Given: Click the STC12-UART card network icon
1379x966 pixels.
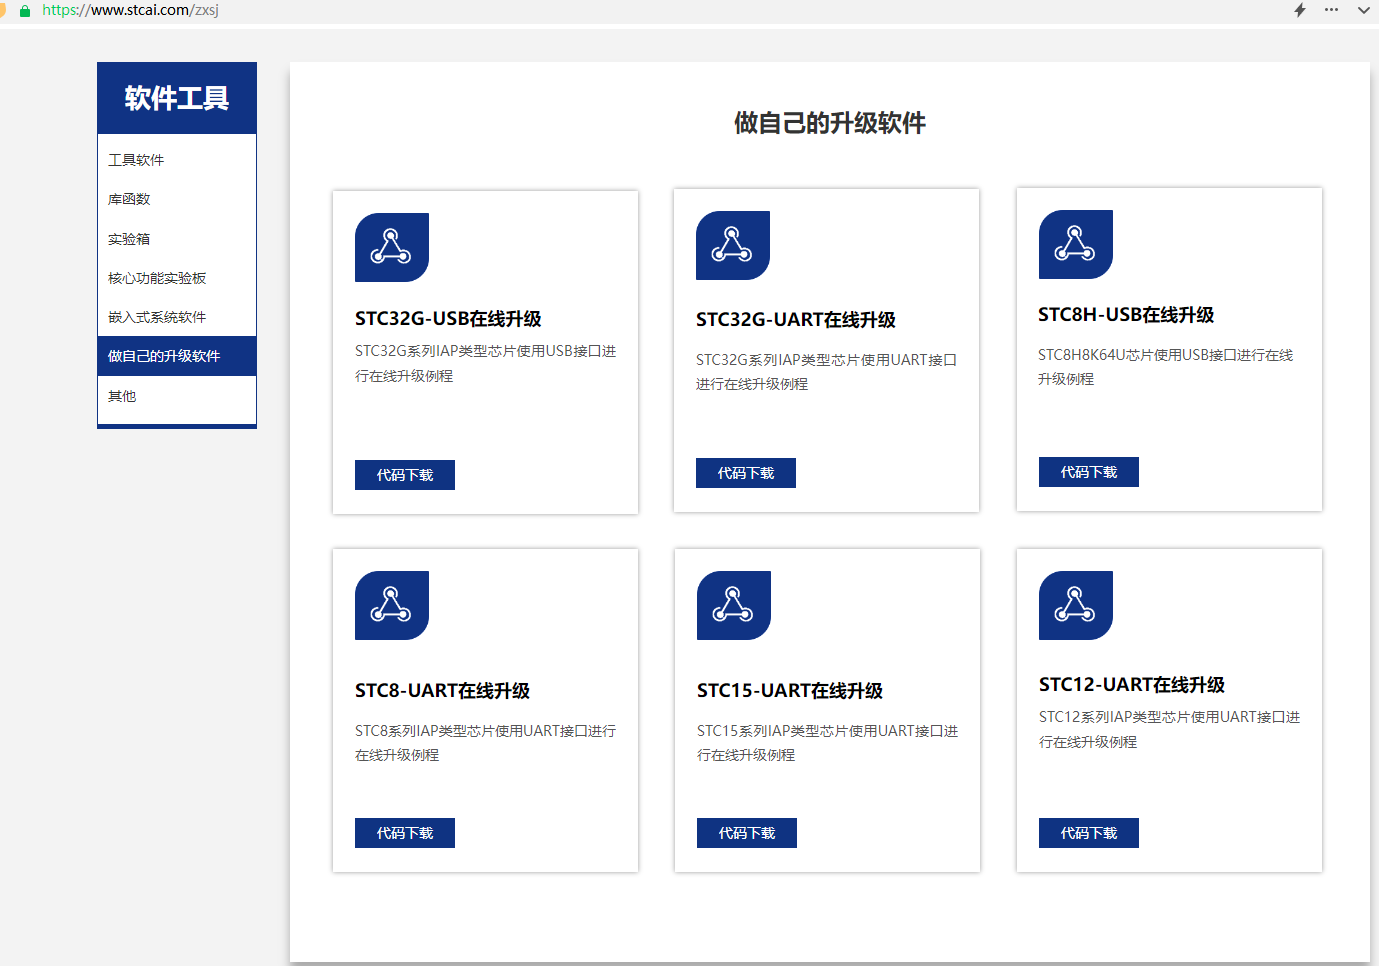Looking at the screenshot, I should [x=1076, y=605].
